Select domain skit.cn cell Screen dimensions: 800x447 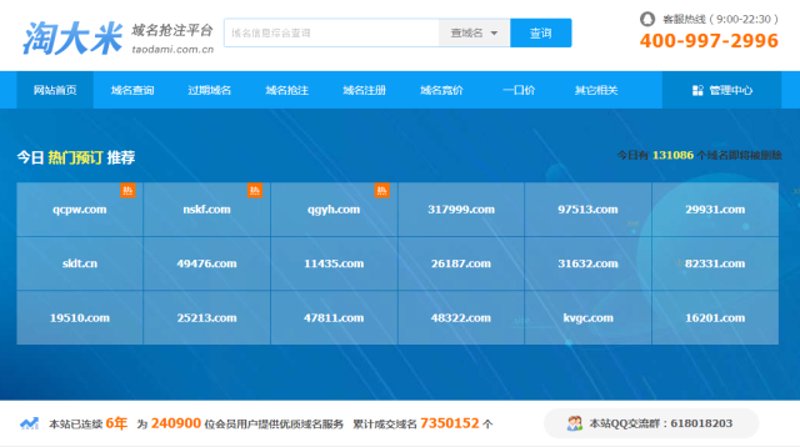click(80, 263)
